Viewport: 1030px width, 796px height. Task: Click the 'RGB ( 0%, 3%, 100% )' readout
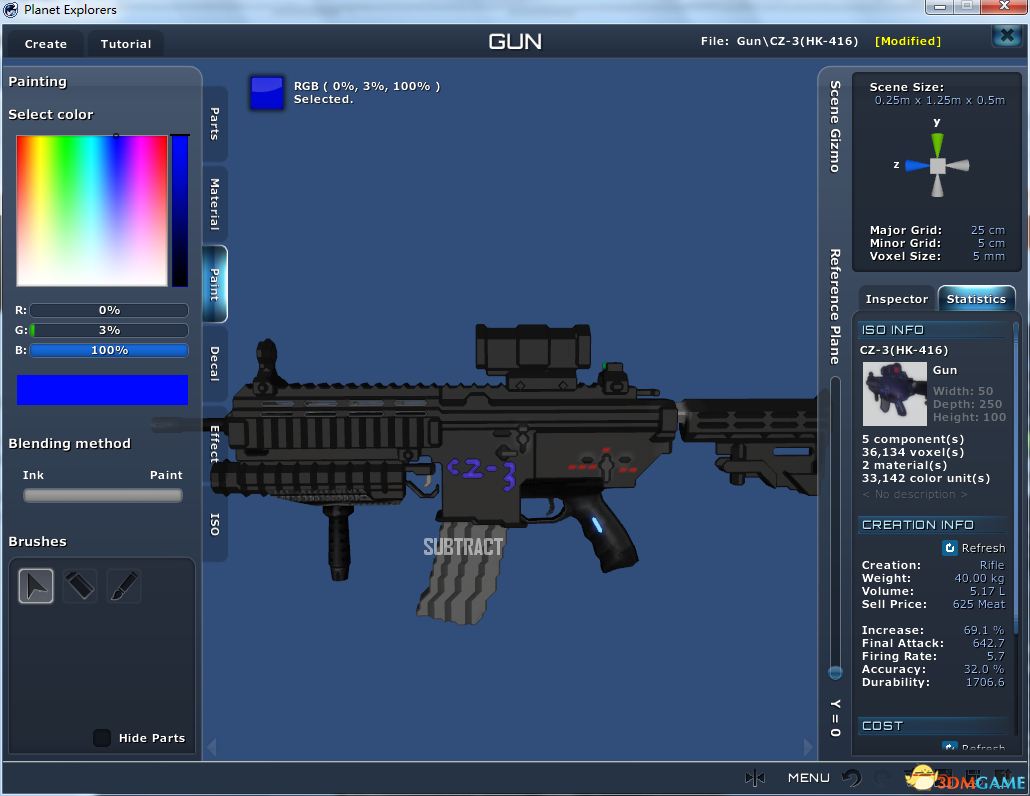pyautogui.click(x=367, y=86)
